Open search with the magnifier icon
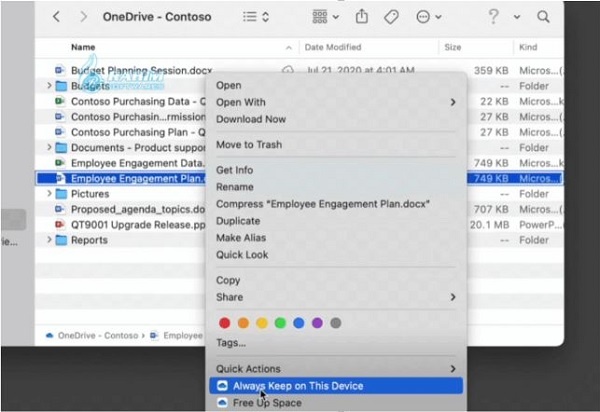600x412 pixels. pos(543,16)
